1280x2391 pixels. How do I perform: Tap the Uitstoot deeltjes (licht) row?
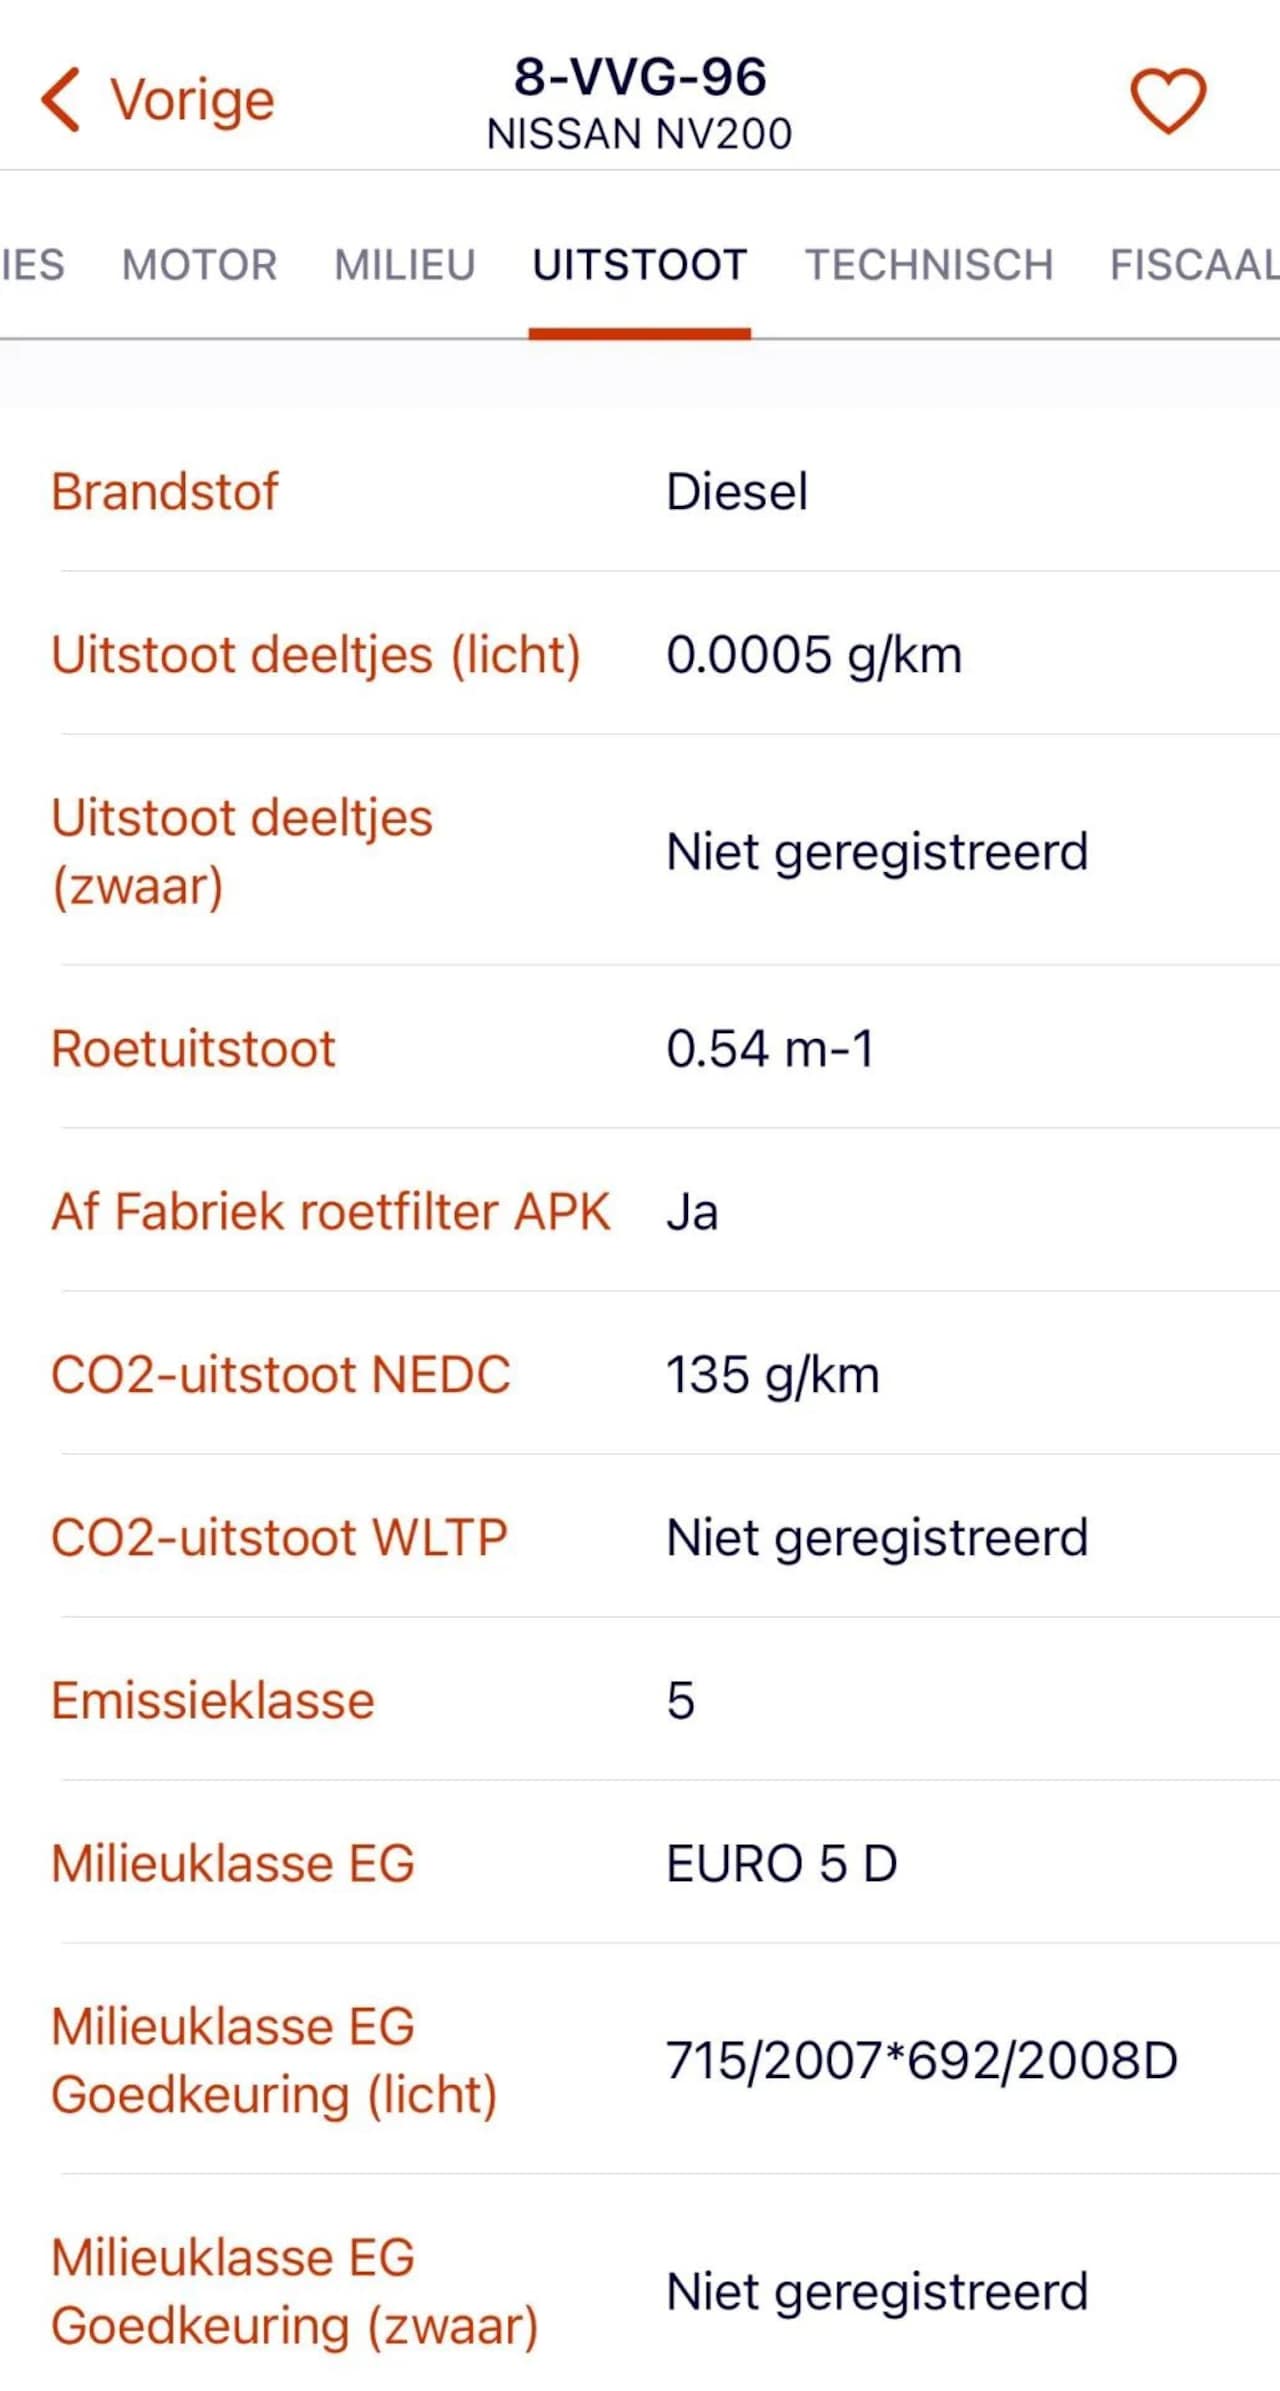tap(640, 654)
